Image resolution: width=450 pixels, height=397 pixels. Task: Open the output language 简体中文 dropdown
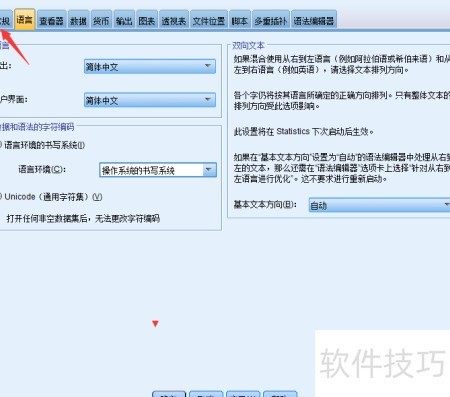click(150, 67)
